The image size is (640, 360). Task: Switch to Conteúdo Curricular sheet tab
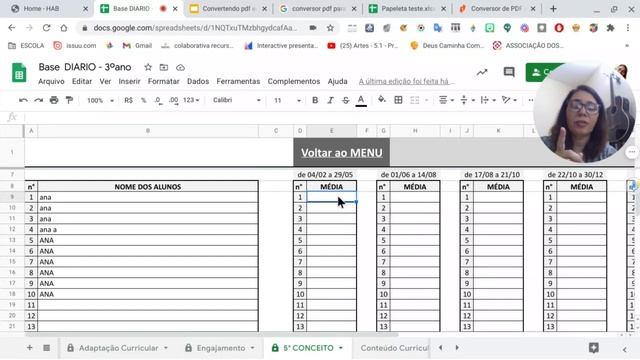pos(394,348)
